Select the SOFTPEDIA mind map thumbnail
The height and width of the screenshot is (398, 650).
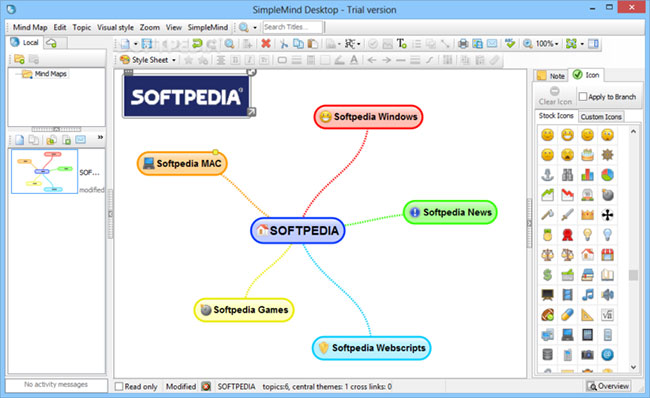(44, 172)
